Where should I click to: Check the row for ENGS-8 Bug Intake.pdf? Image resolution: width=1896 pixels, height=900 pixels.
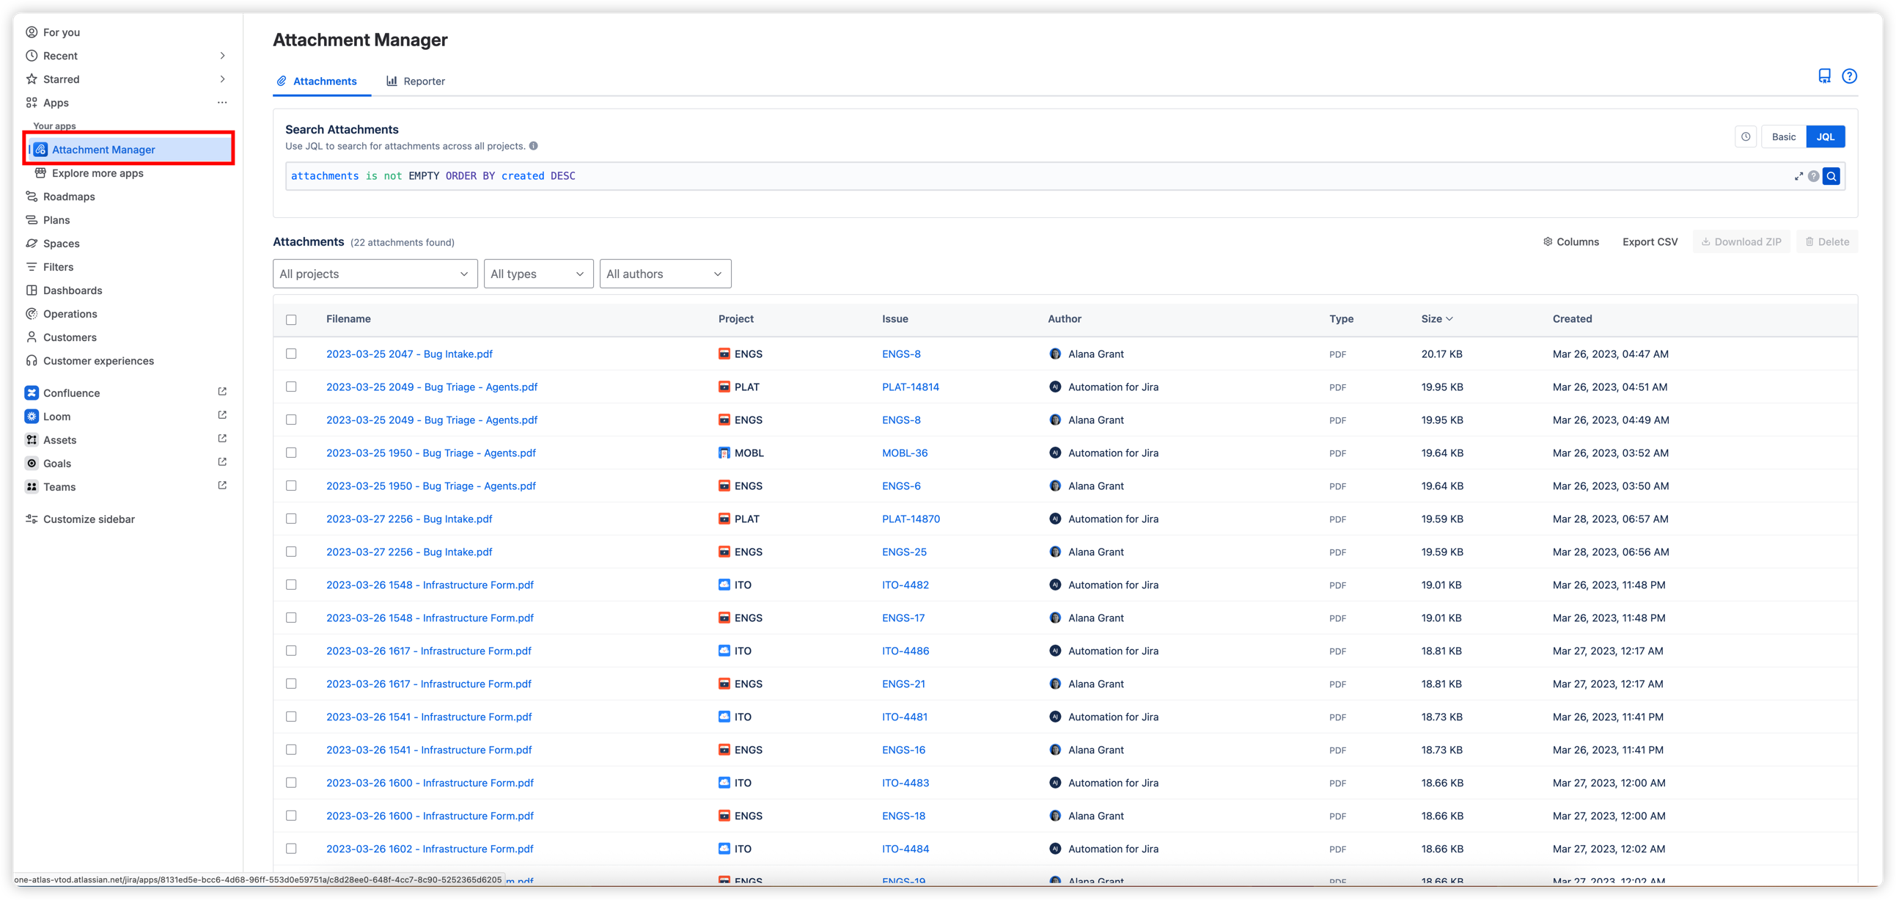click(x=291, y=354)
